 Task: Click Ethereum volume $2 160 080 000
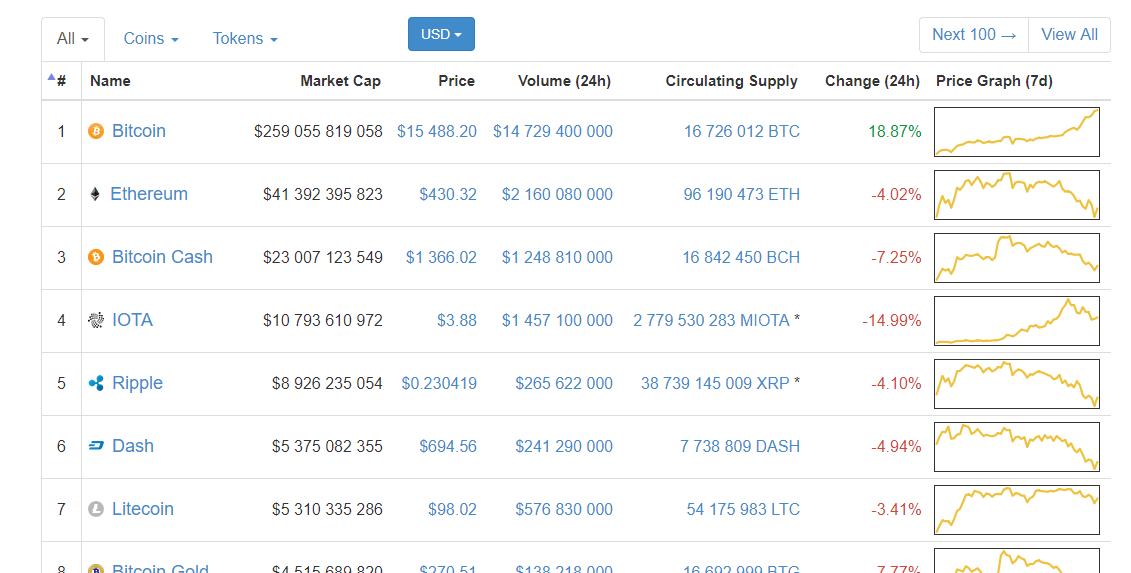tap(557, 194)
